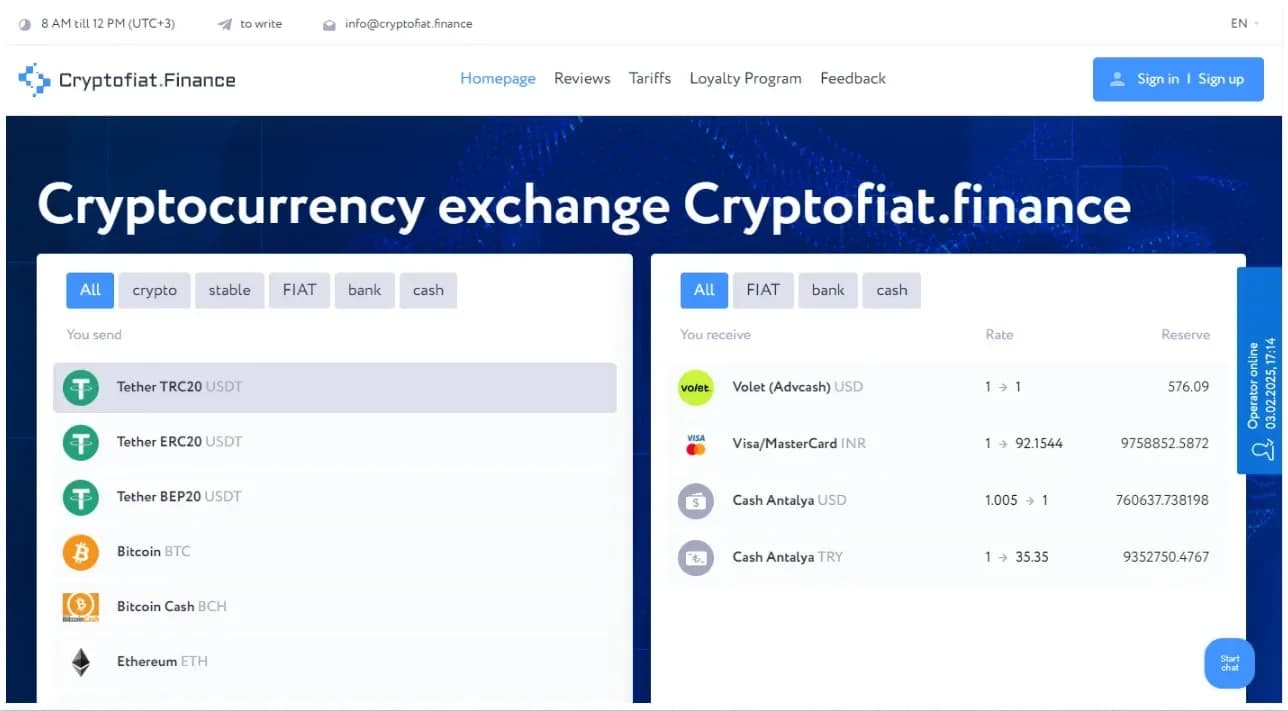Filter send list by stable
This screenshot has width=1288, height=711.
pos(230,290)
